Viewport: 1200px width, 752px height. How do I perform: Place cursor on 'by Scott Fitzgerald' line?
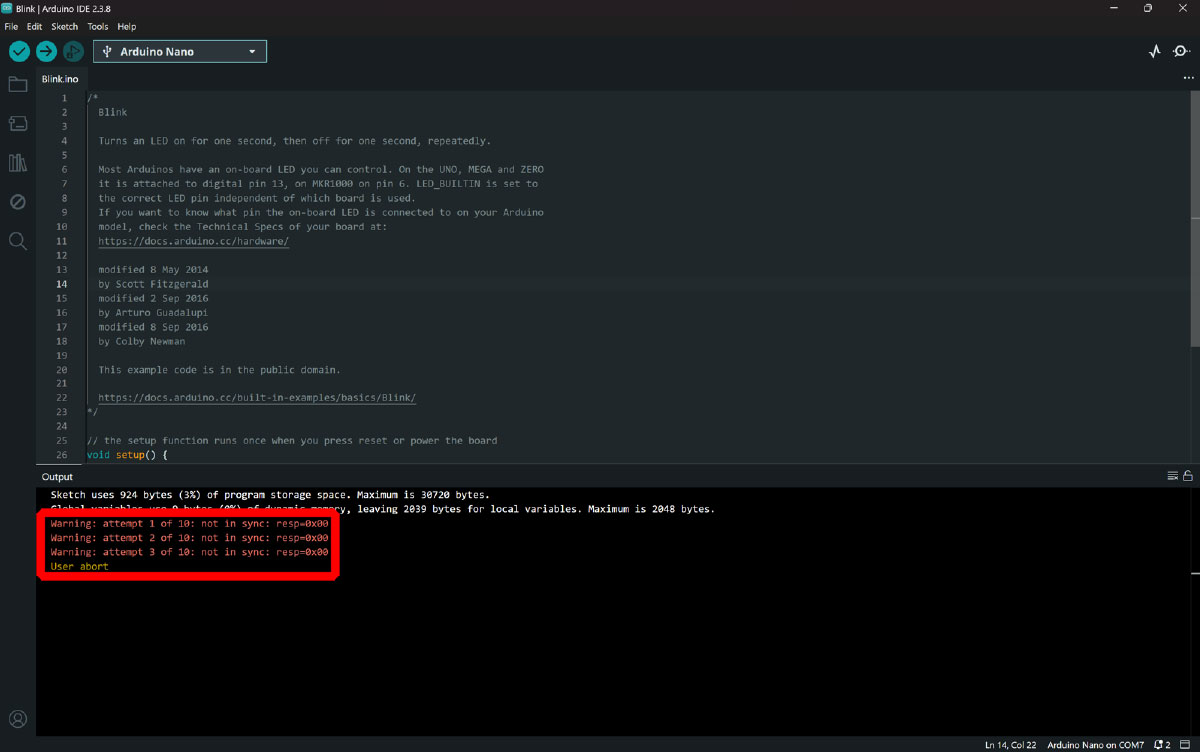click(x=153, y=284)
